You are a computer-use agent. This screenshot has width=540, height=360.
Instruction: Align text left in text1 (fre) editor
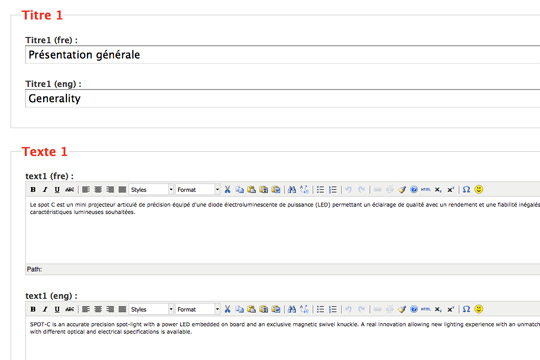(x=86, y=189)
